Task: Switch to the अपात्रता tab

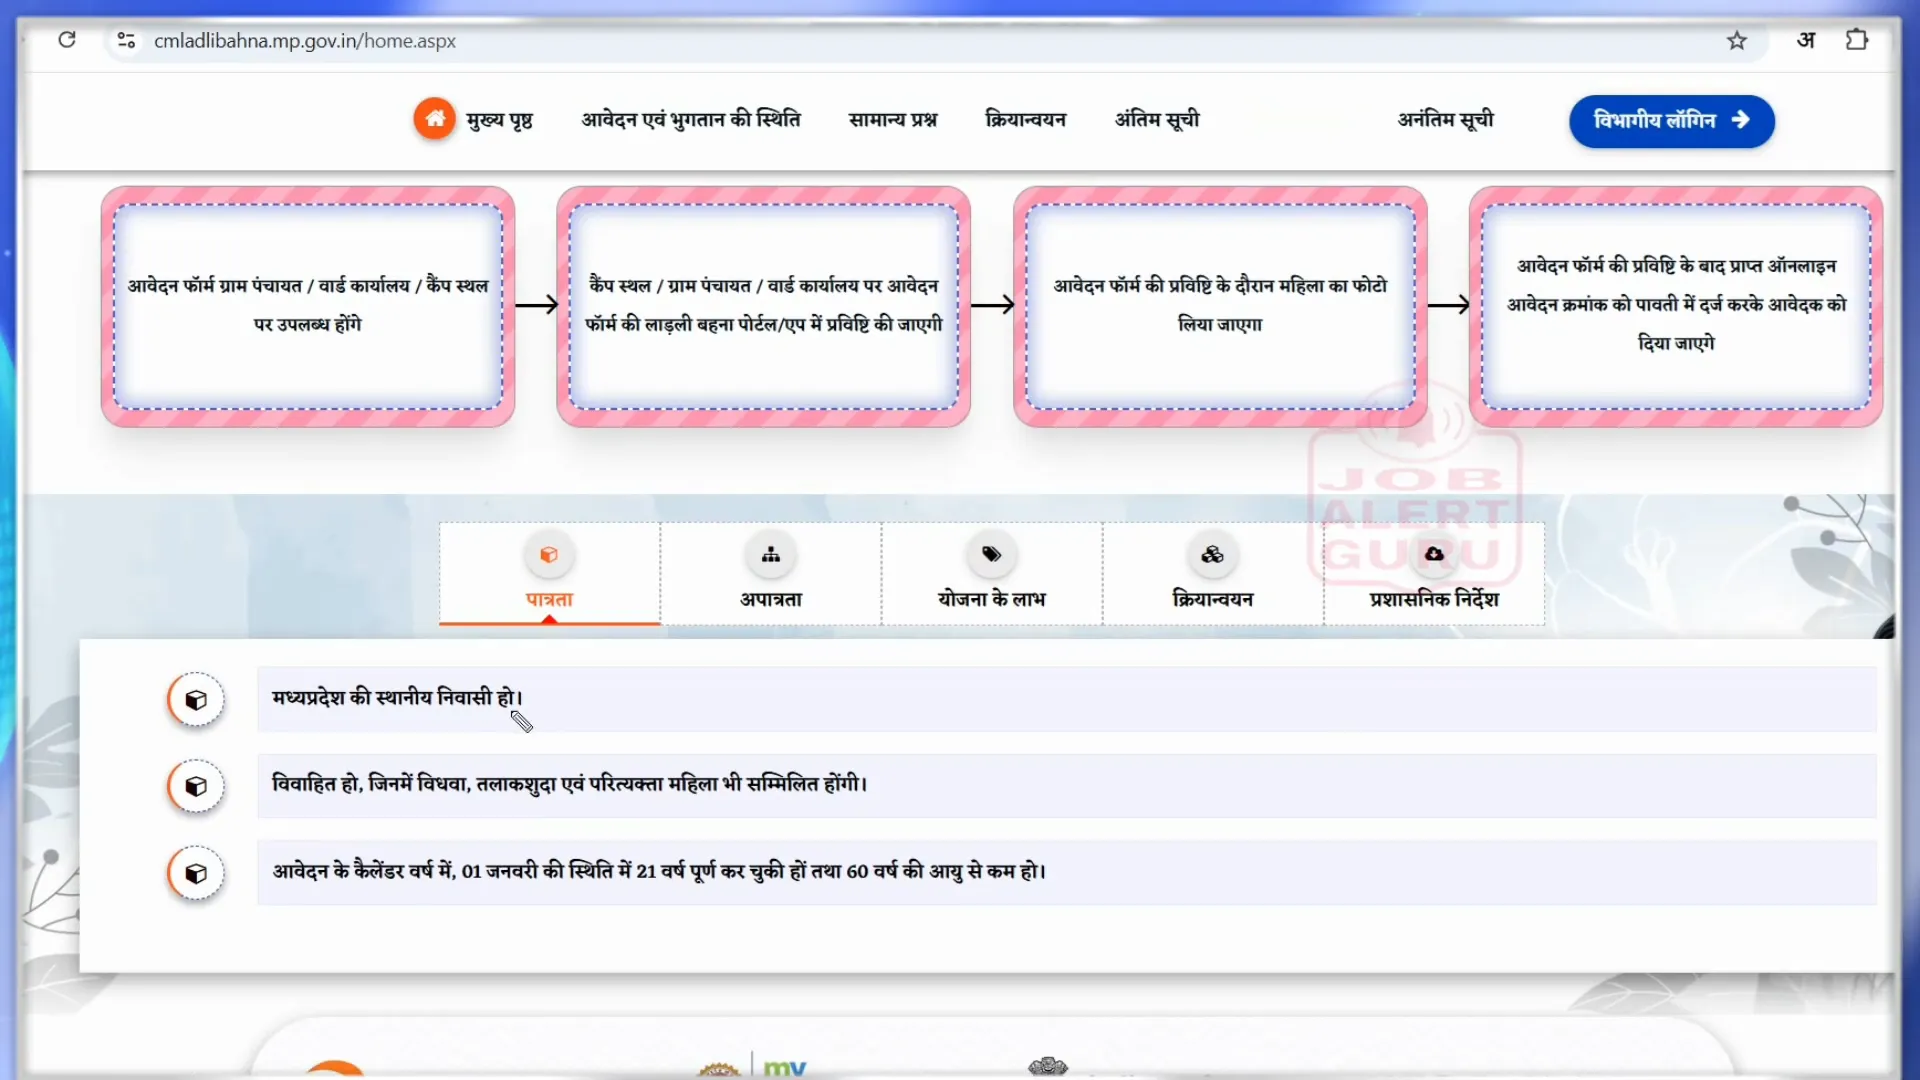Action: pyautogui.click(x=771, y=574)
